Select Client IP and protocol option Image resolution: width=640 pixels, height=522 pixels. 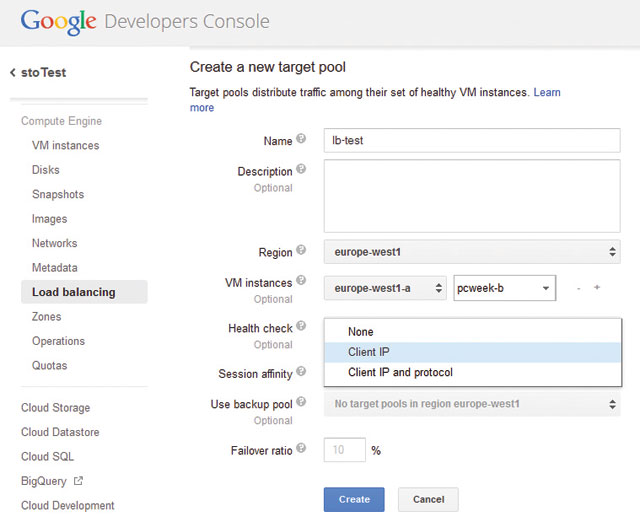[473, 373]
